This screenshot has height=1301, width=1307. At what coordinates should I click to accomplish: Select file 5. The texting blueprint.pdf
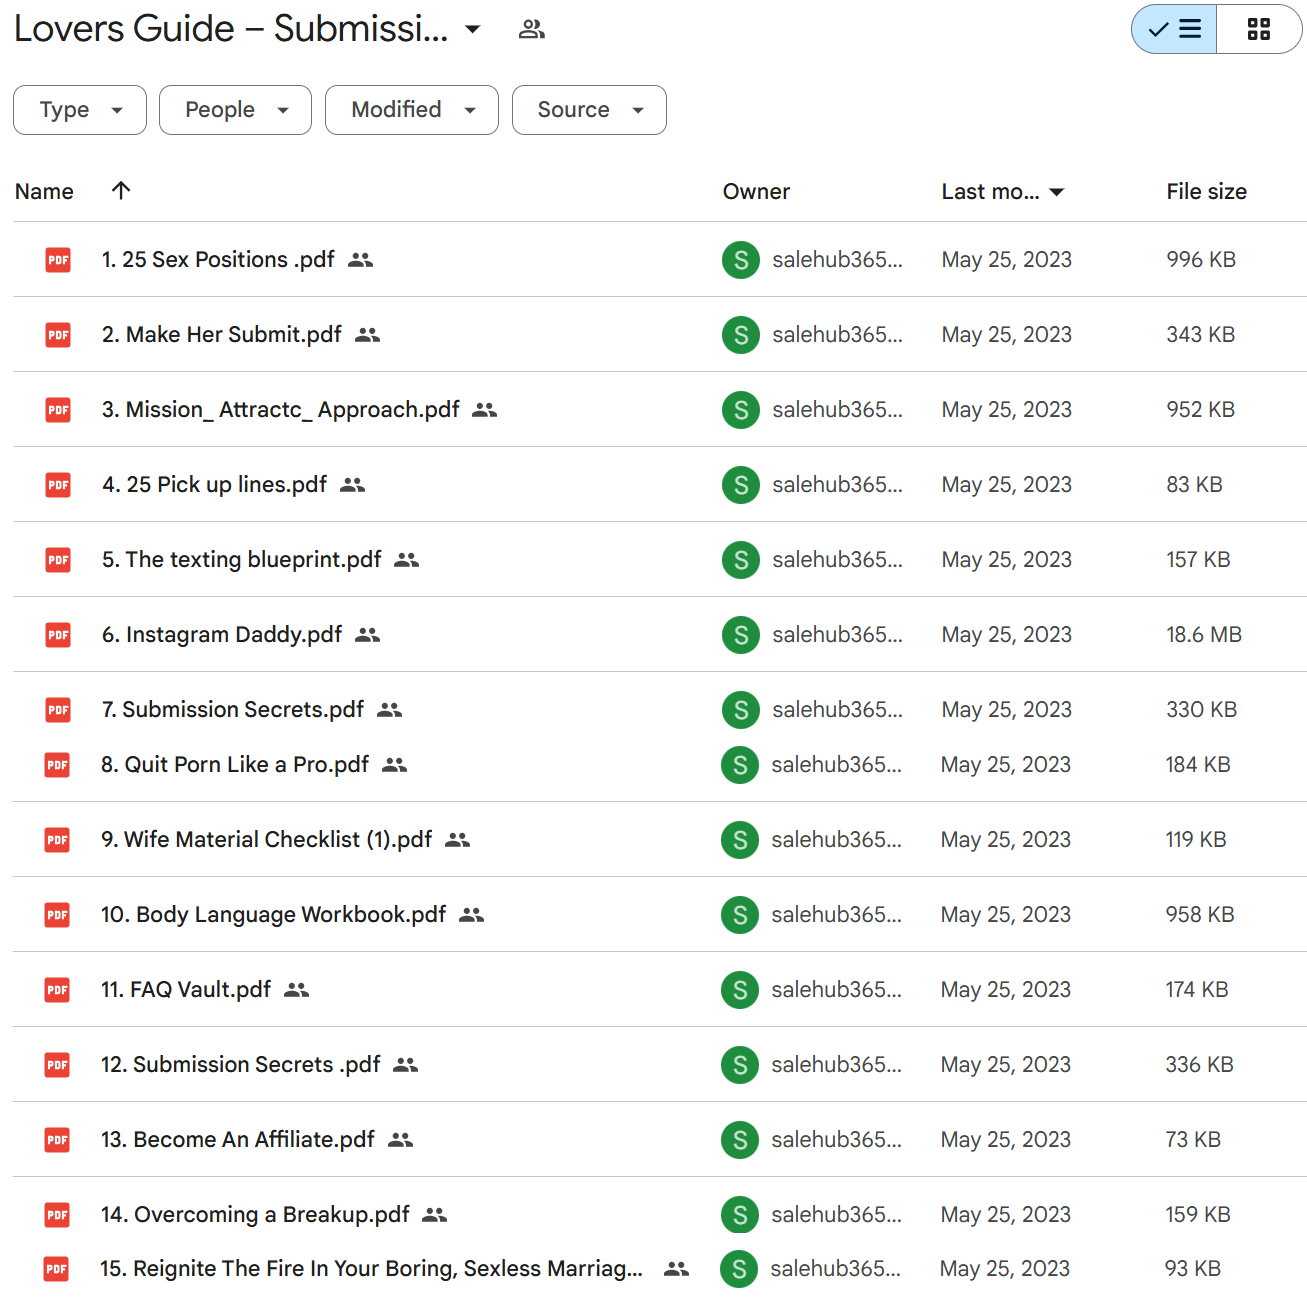pyautogui.click(x=659, y=560)
